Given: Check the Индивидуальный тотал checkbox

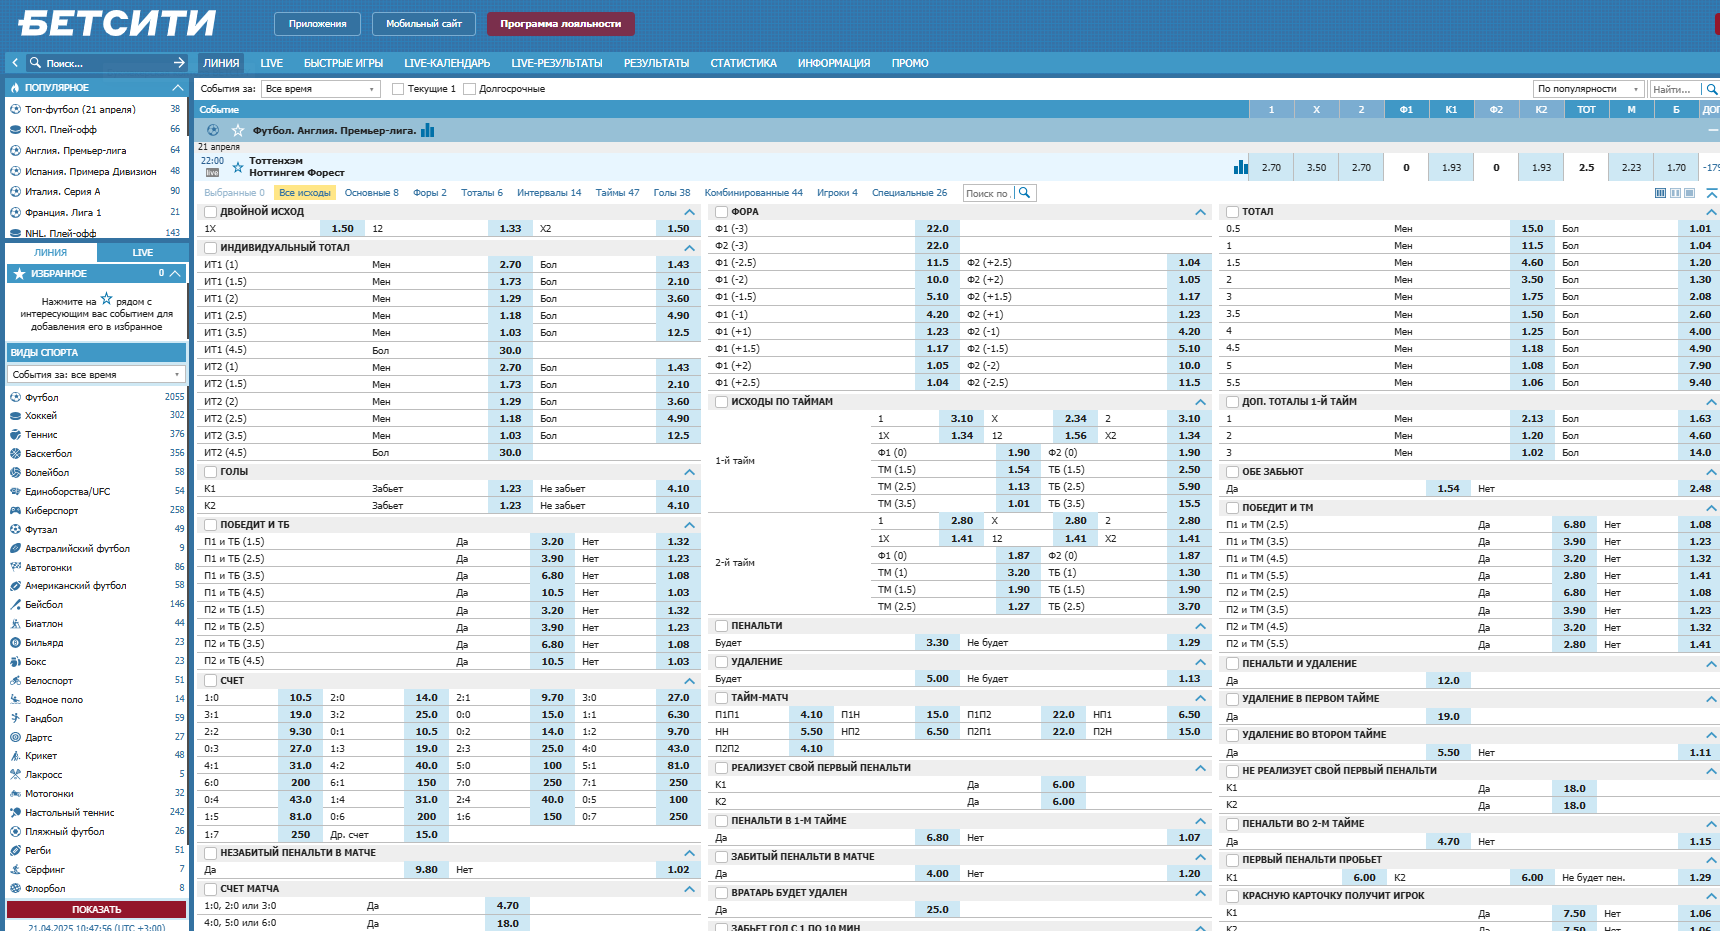Looking at the screenshot, I should [211, 248].
